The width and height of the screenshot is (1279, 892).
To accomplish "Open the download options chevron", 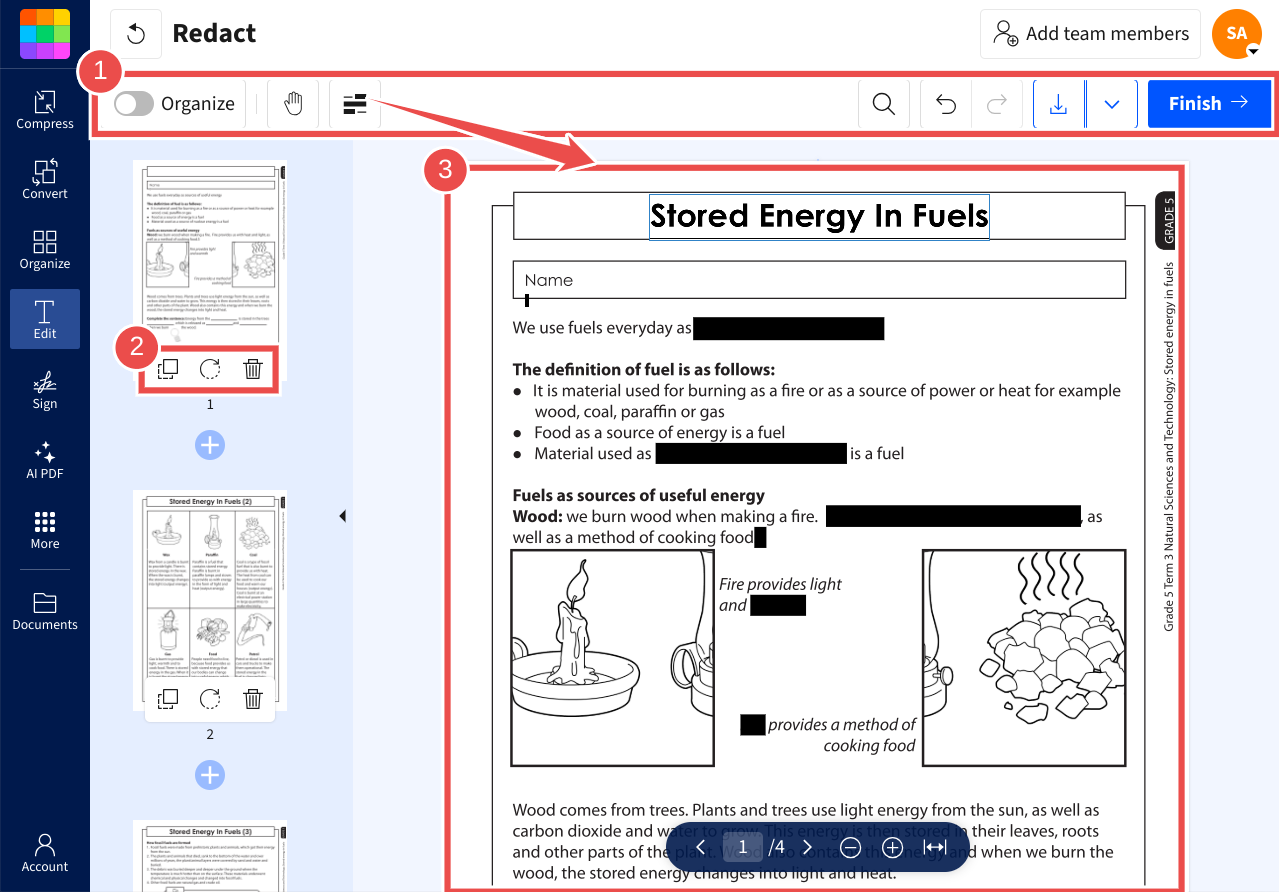I will pos(1111,103).
